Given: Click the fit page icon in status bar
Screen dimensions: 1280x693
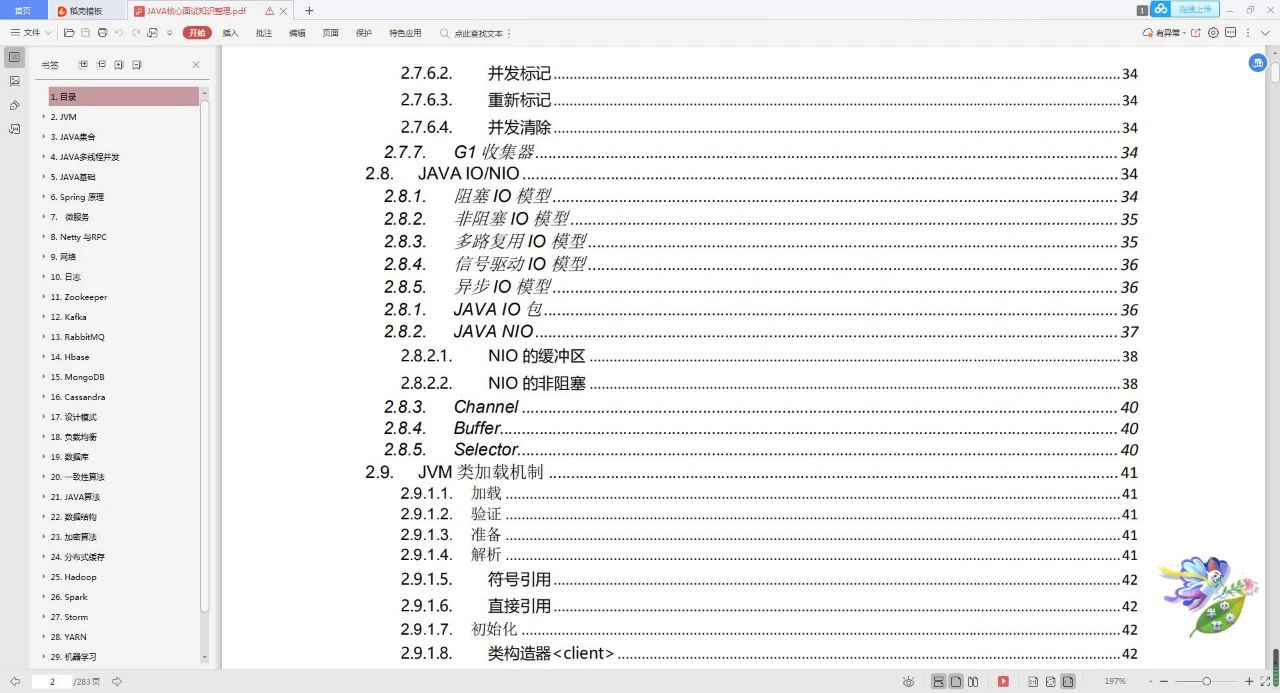Looking at the screenshot, I should pyautogui.click(x=1050, y=681).
